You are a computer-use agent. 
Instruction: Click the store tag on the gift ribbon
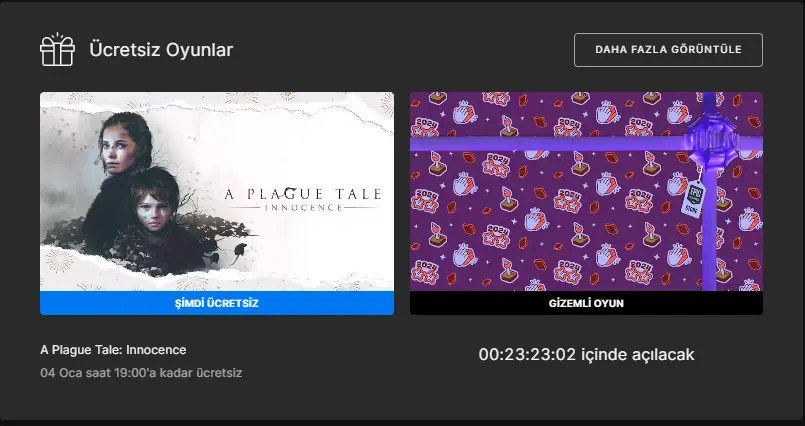(694, 199)
